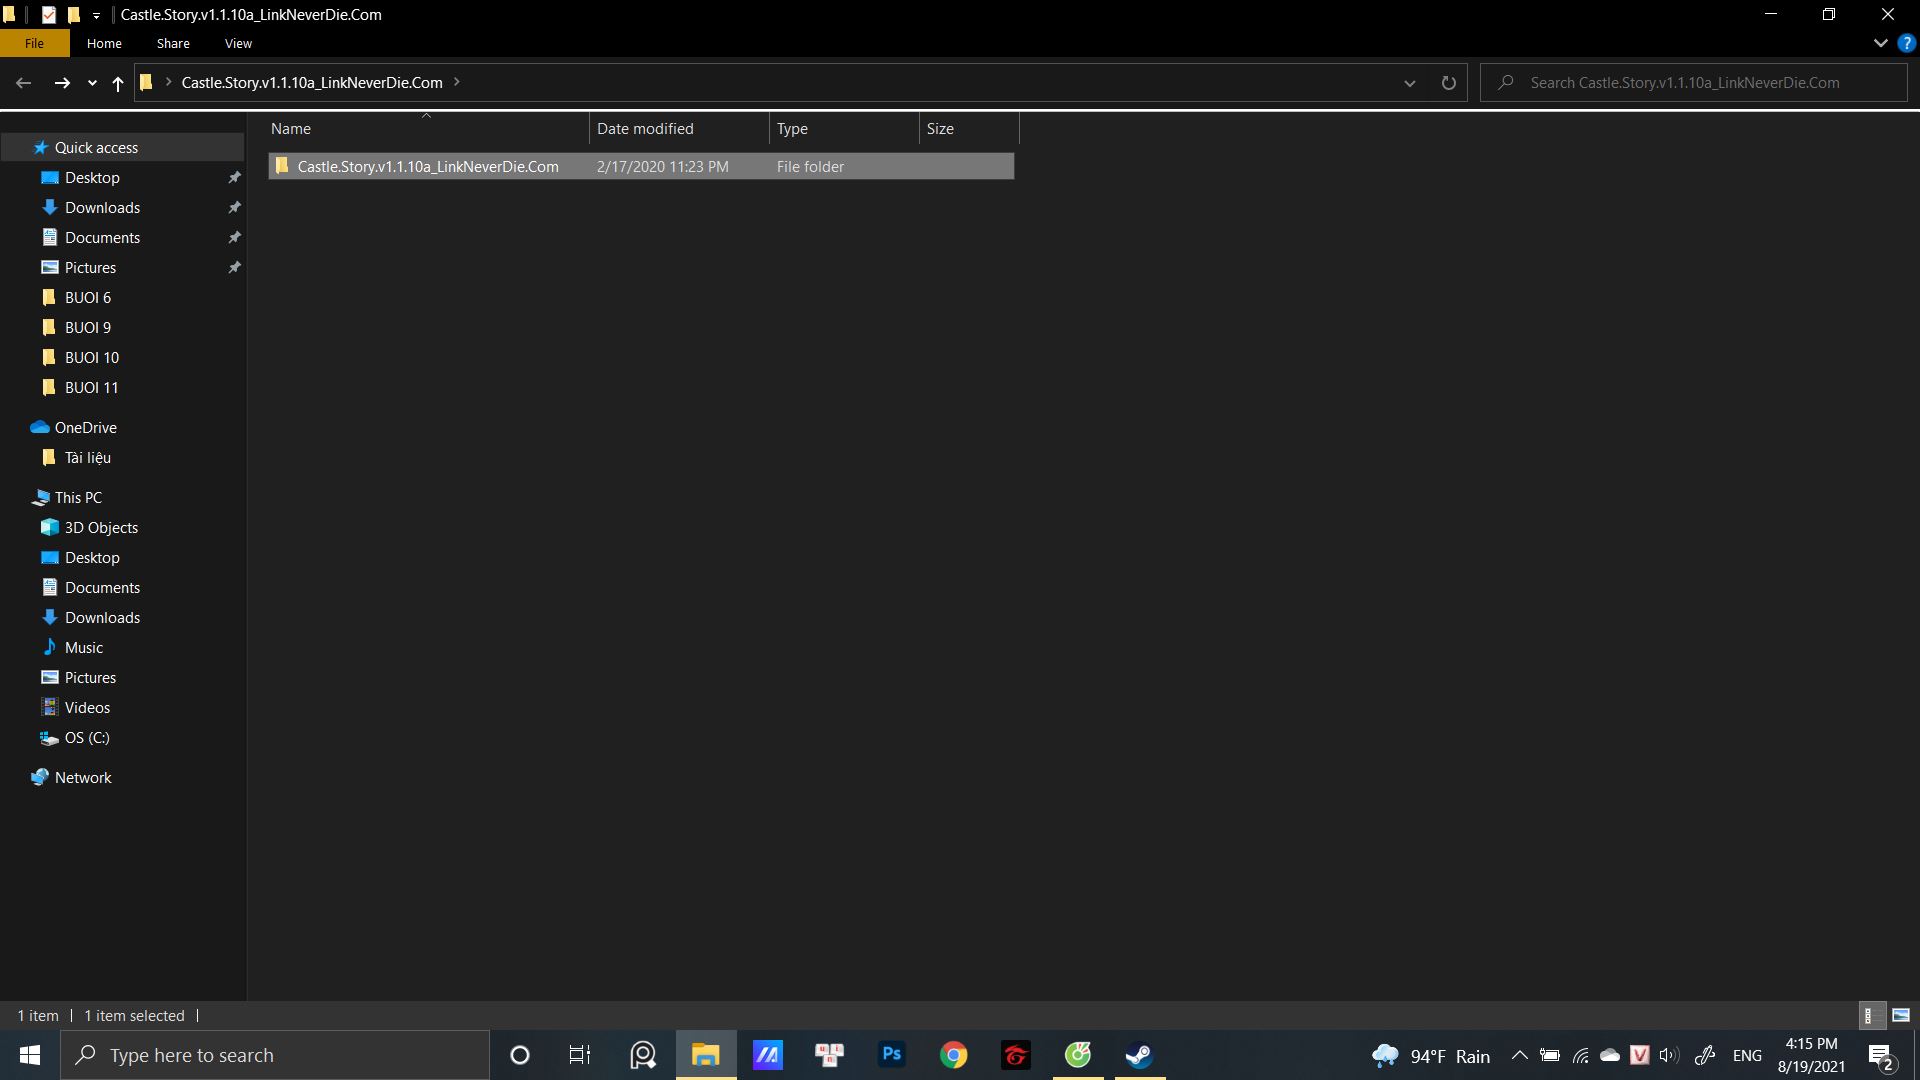Select the Share tab in ribbon
This screenshot has height=1080, width=1920.
(173, 44)
